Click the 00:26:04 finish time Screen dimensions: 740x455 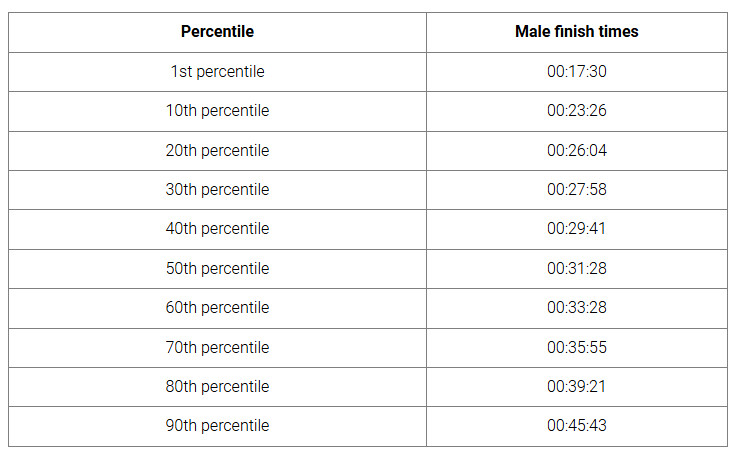576,151
